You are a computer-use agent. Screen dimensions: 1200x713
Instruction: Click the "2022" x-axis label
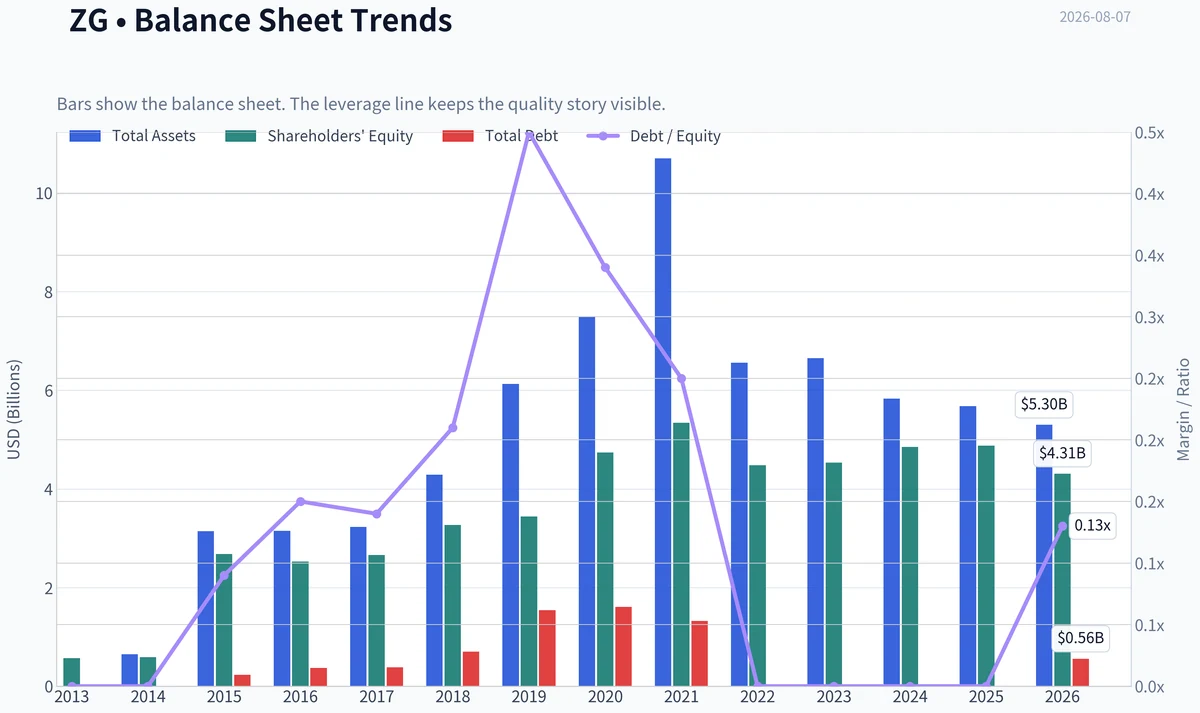point(757,697)
